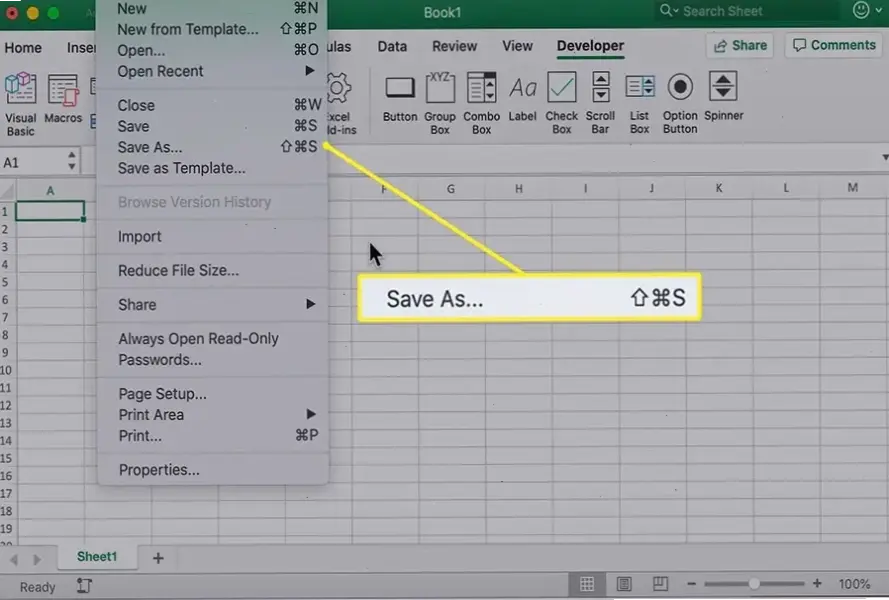Choose Reduce File Size...
This screenshot has height=600, width=889.
pyautogui.click(x=212, y=271)
